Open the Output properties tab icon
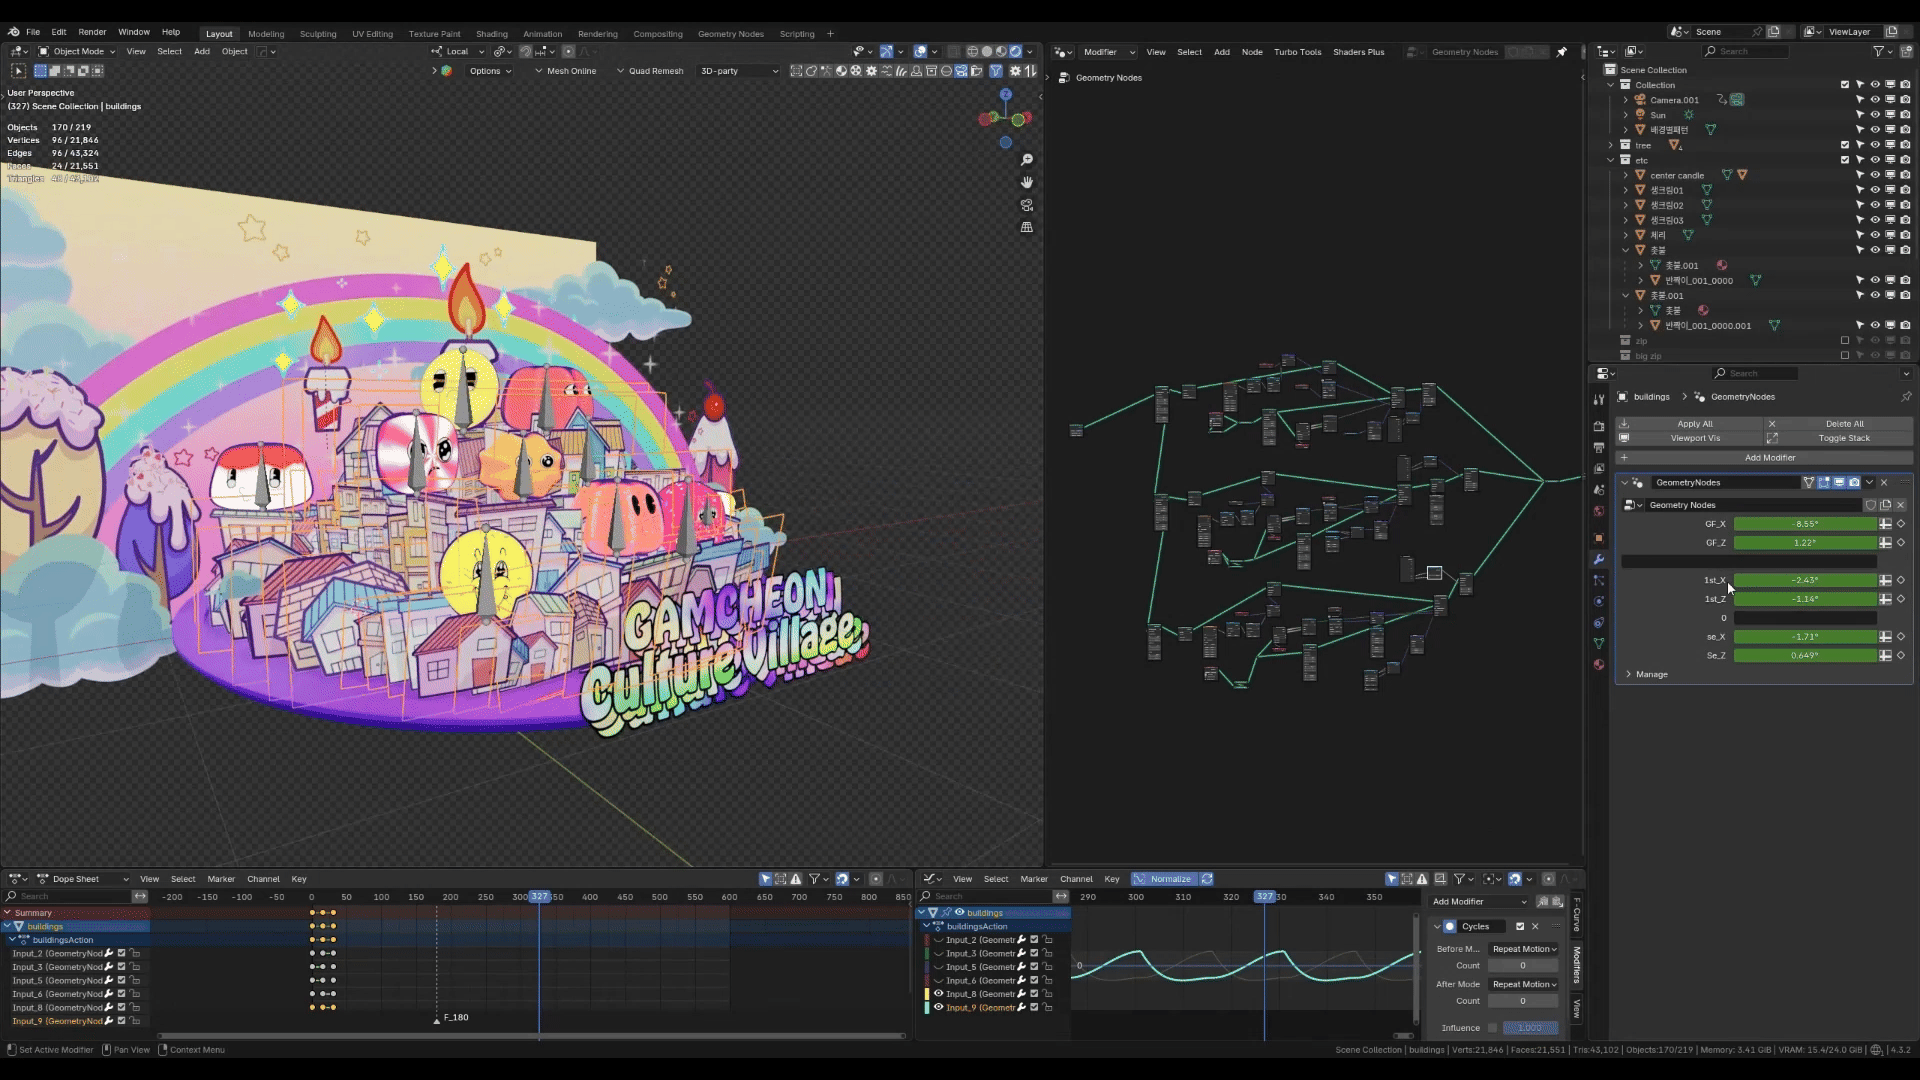 pyautogui.click(x=1599, y=447)
